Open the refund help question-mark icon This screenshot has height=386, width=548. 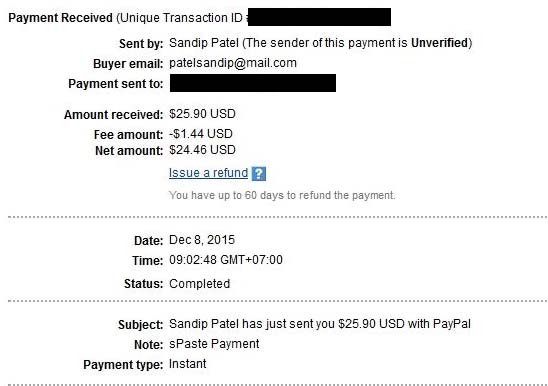259,174
